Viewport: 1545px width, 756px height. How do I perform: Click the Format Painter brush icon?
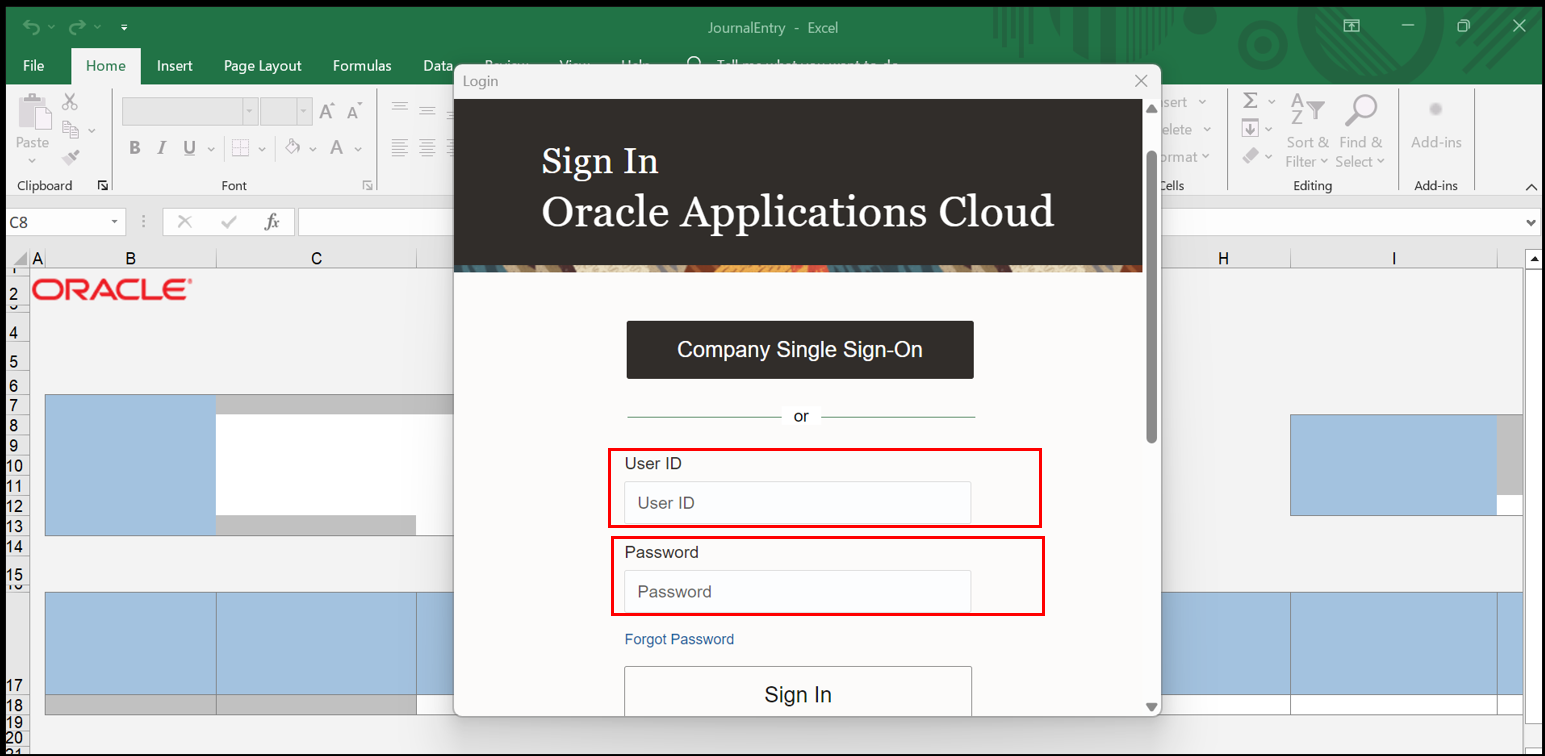pyautogui.click(x=70, y=157)
